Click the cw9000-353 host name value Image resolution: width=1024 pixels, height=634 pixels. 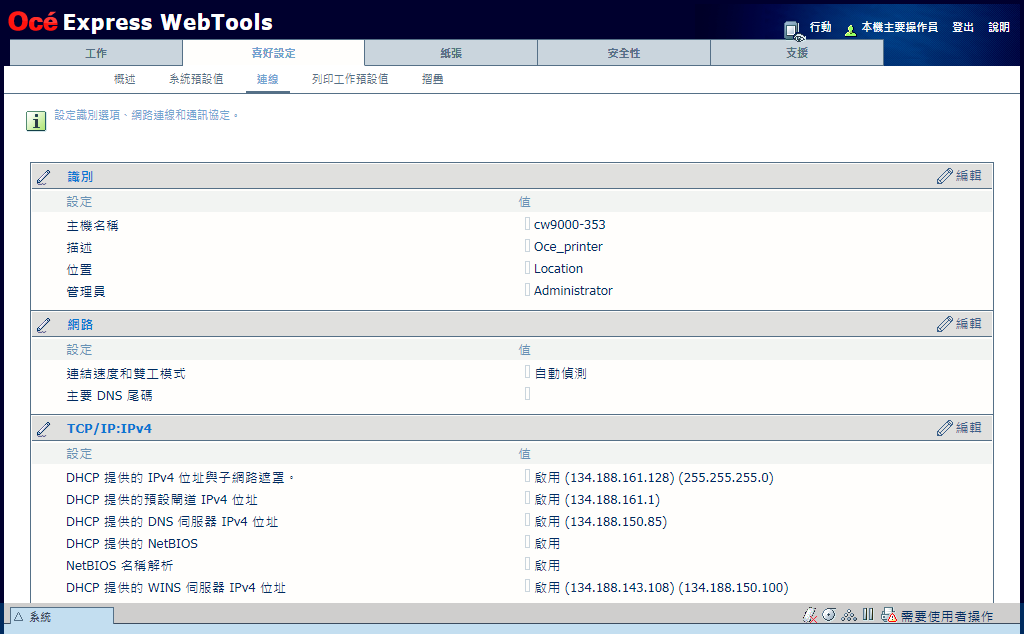point(569,225)
